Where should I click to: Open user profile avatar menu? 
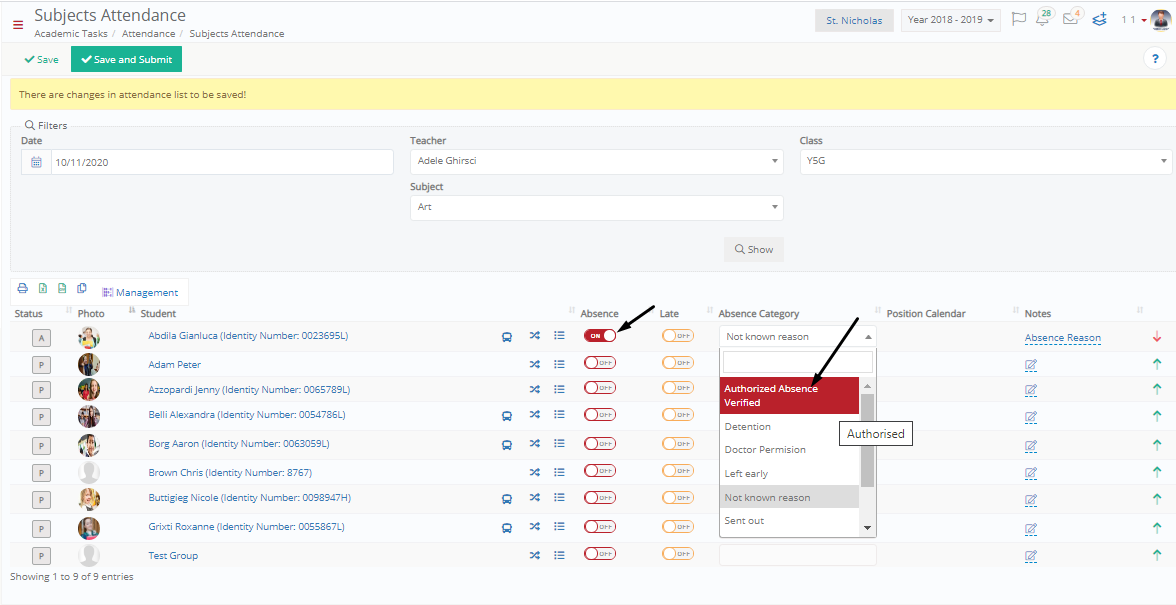[1160, 19]
